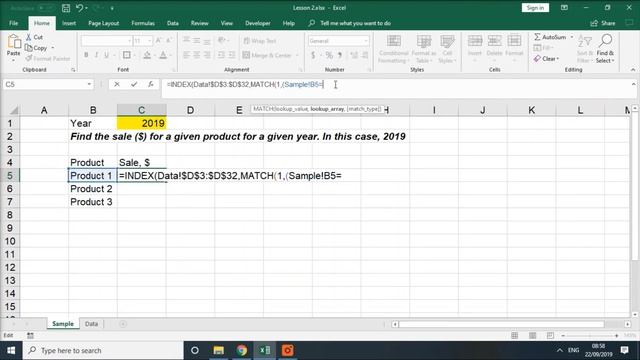The image size is (640, 360).
Task: Click the zoom slider in status bar
Action: point(589,336)
